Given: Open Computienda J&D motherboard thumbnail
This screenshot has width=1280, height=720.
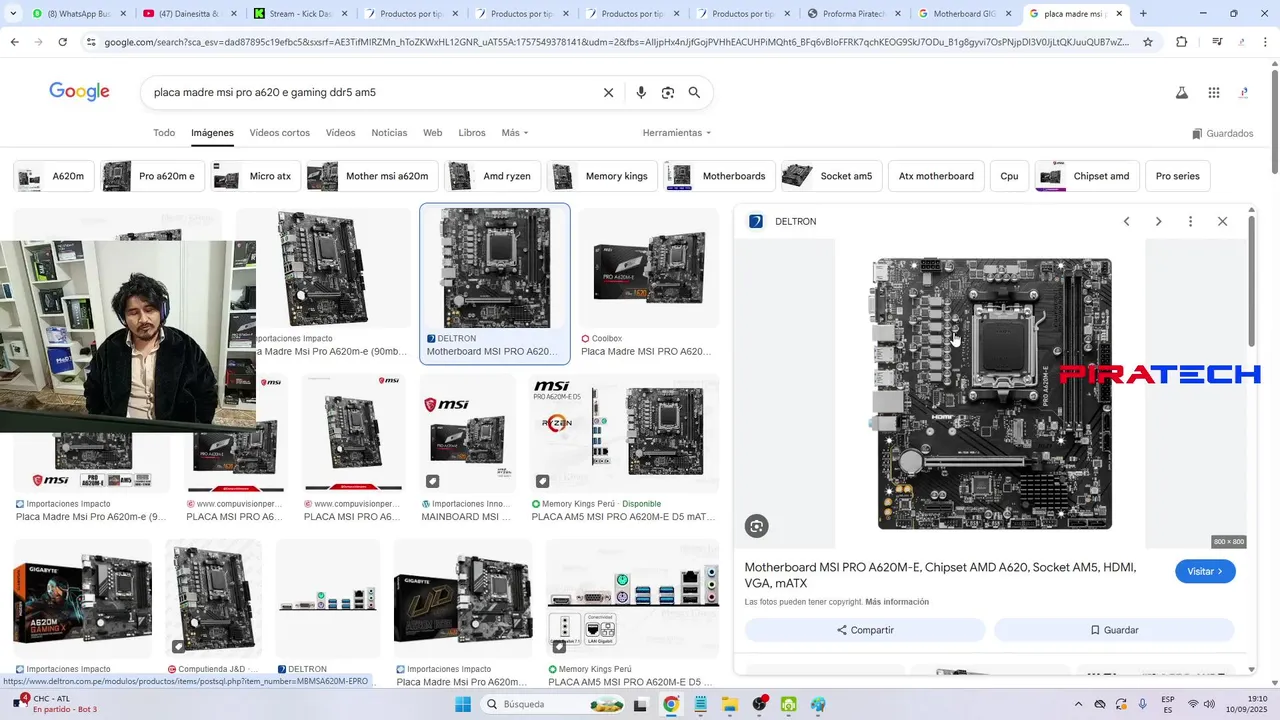Looking at the screenshot, I should 213,597.
